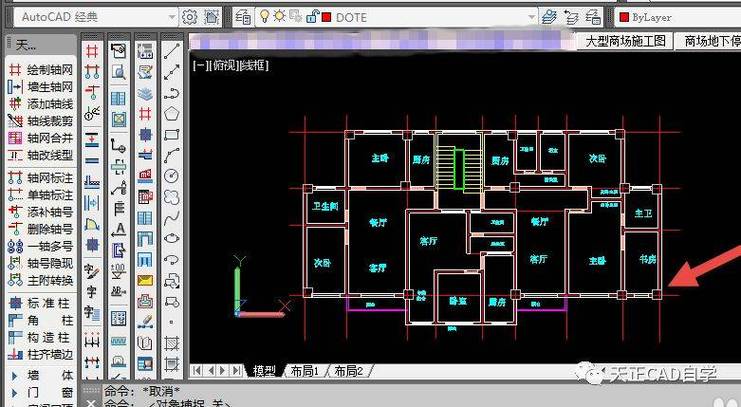Select the Elliptical Arc tool
The width and height of the screenshot is (741, 407).
[x=172, y=260]
